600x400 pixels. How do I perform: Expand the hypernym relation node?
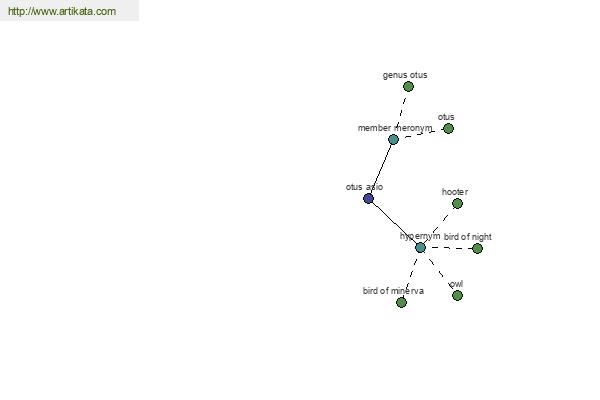(420, 248)
